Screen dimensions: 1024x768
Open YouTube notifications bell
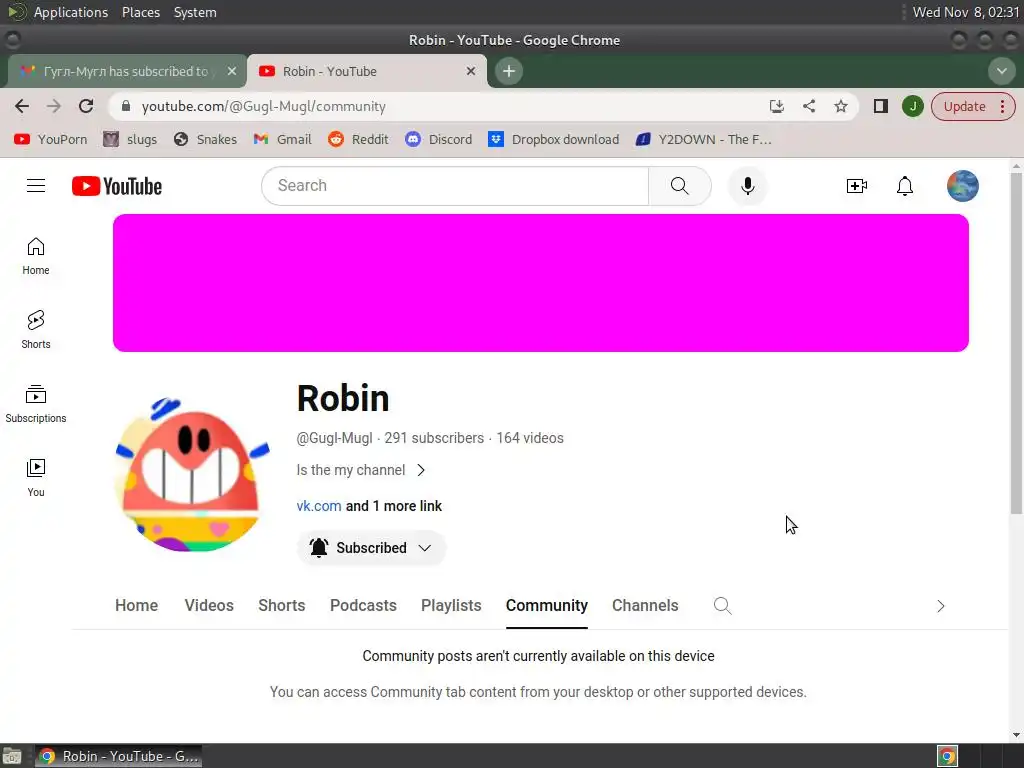coord(904,186)
